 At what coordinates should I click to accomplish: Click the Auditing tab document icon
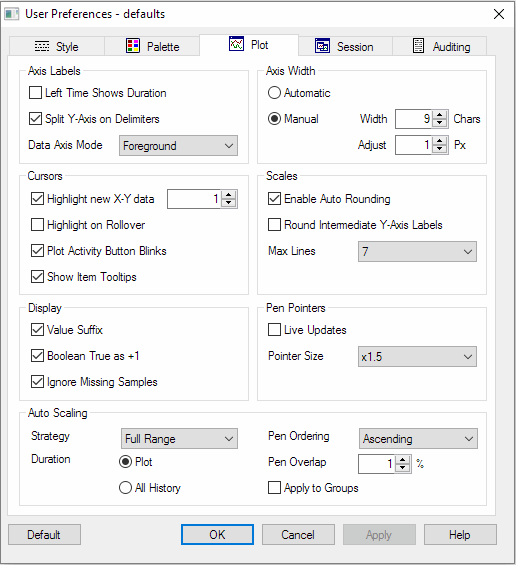pos(418,46)
